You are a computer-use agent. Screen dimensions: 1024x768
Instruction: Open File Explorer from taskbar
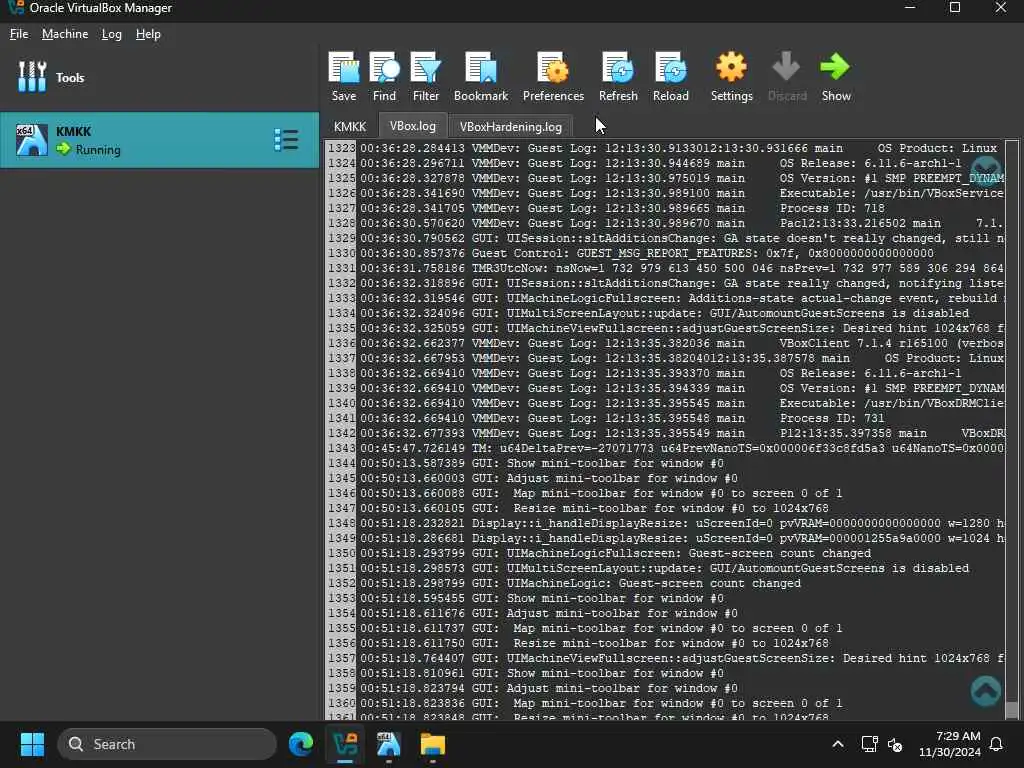click(432, 744)
